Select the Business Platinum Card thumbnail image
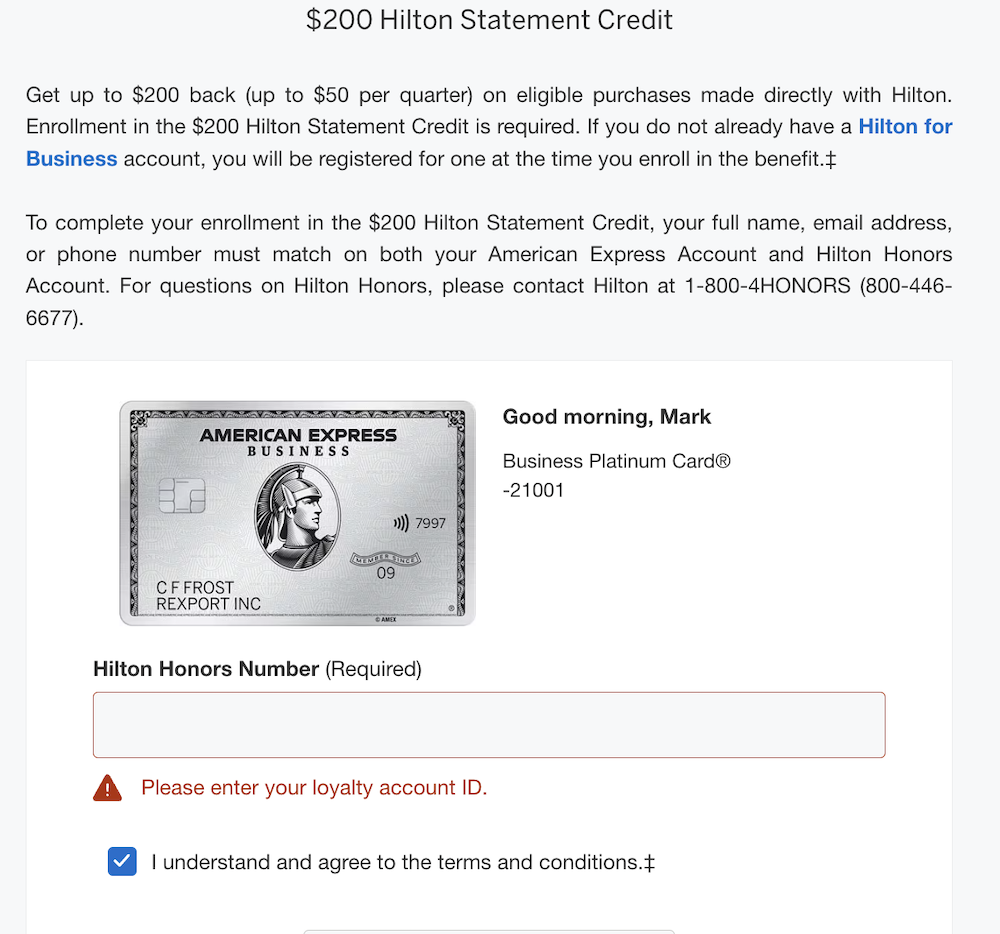Viewport: 1000px width, 934px height. point(297,513)
